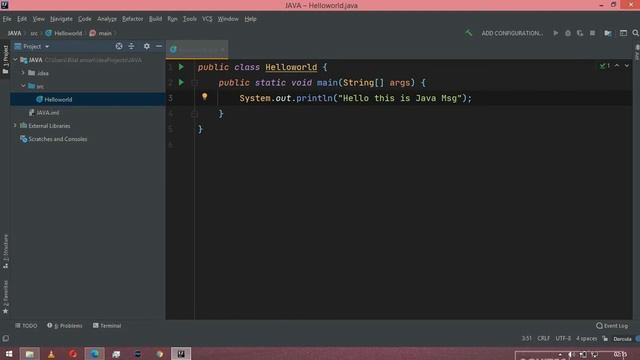Open line separator CRLF selector
640x360 pixels.
543,338
